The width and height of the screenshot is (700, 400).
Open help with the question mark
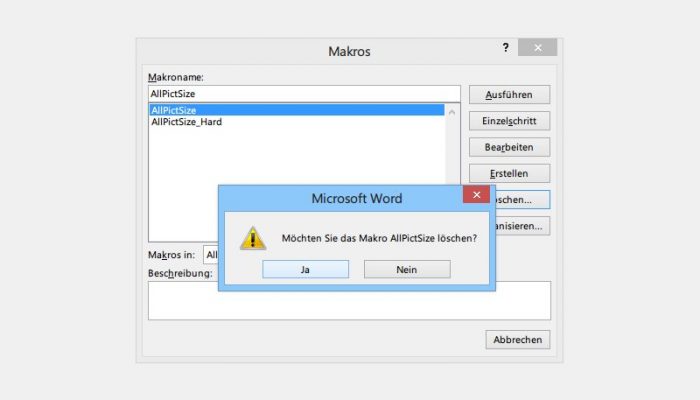tap(505, 48)
